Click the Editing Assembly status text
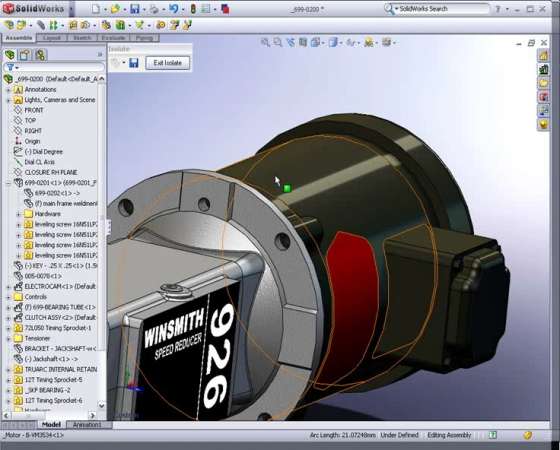Screen dimensions: 560x450 (x=449, y=435)
